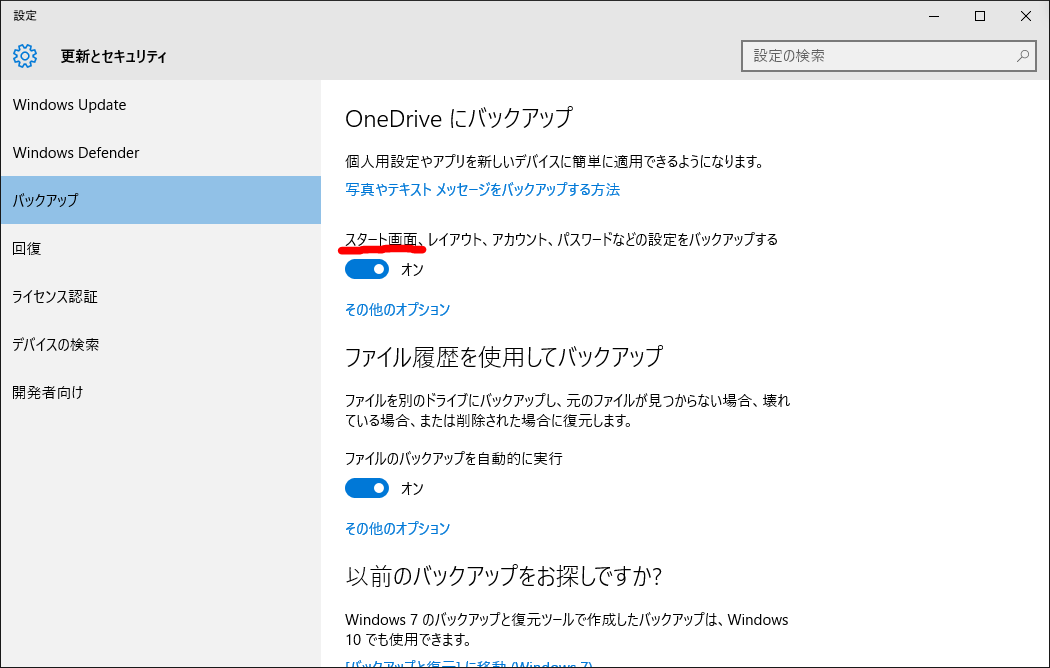Click the ファイル履歴を使用してバックアップ heading

coord(504,357)
